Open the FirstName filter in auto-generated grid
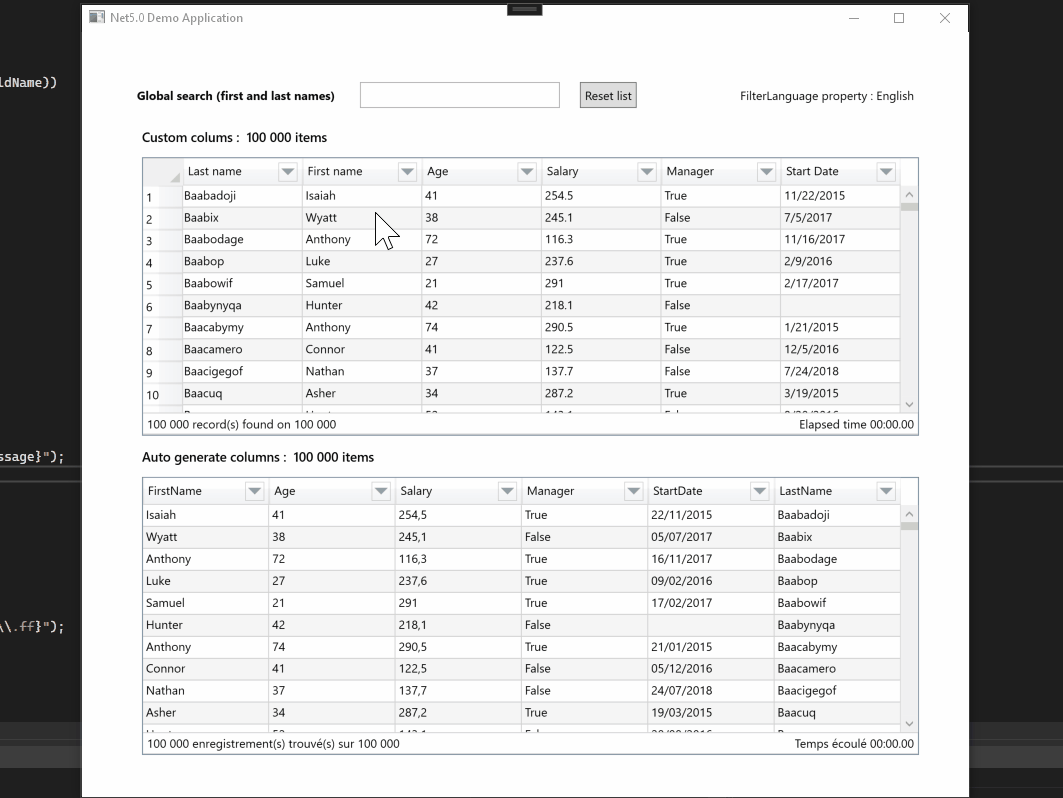 coord(254,491)
